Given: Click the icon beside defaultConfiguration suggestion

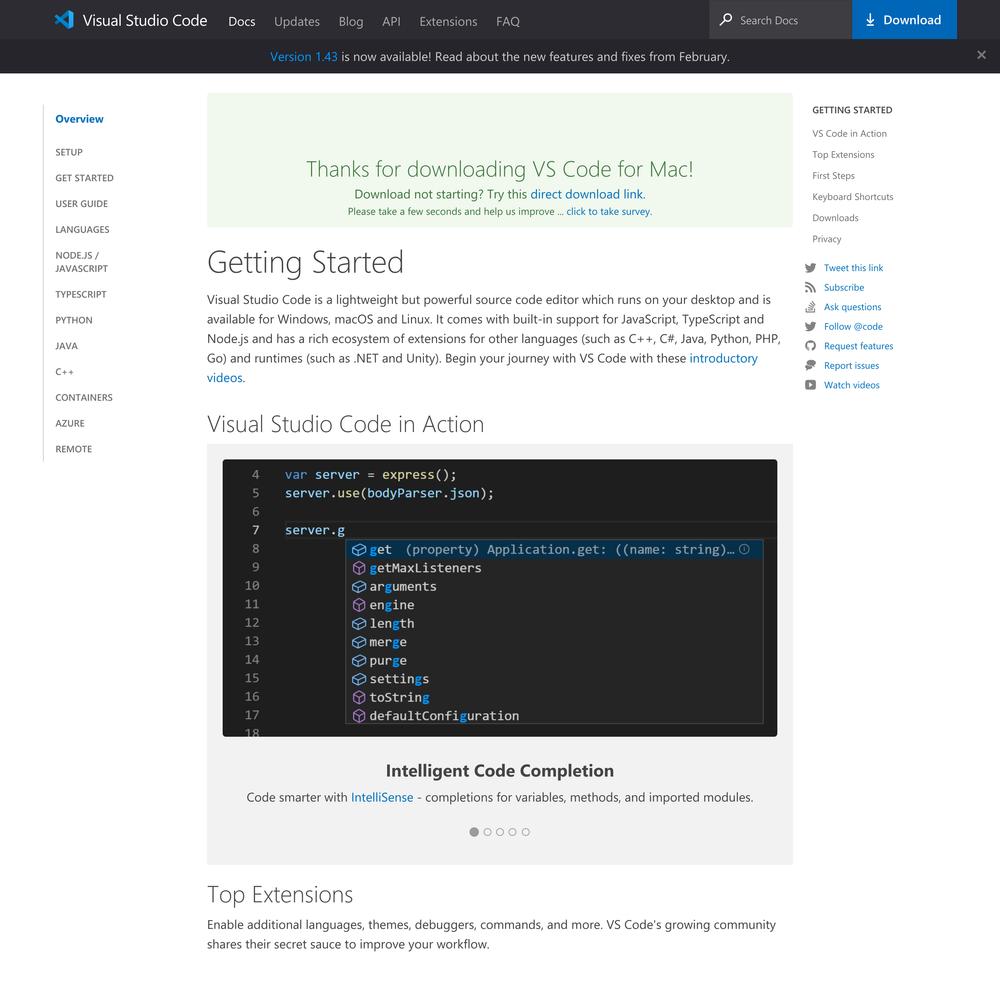Looking at the screenshot, I should [359, 716].
